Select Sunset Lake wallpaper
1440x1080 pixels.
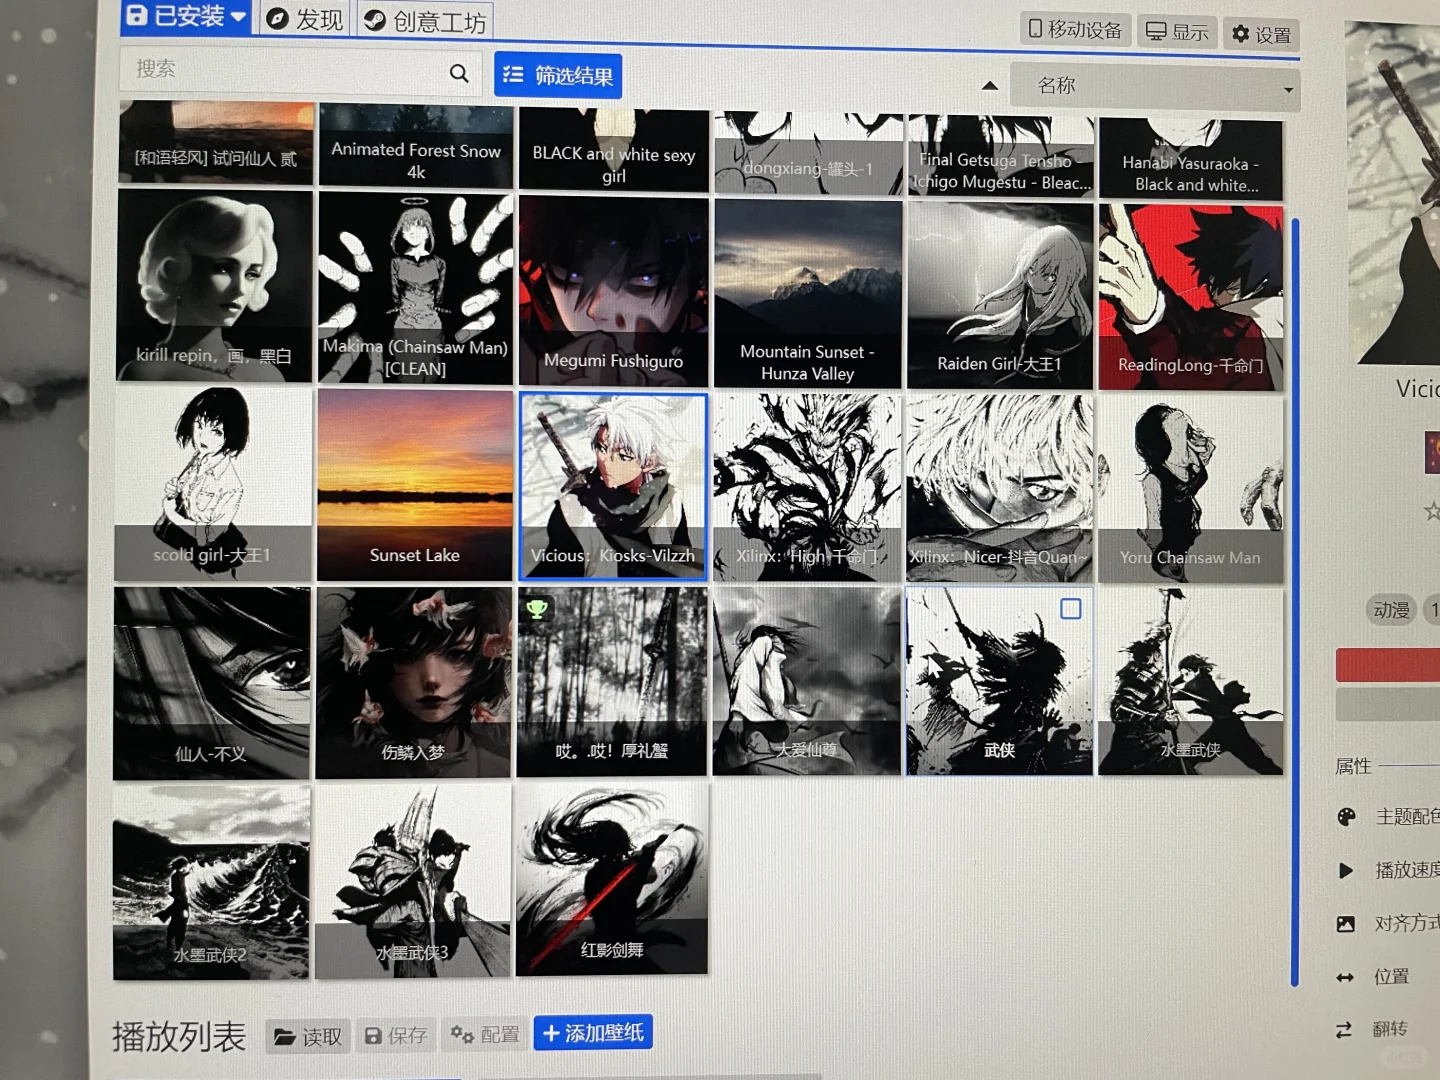(x=414, y=485)
